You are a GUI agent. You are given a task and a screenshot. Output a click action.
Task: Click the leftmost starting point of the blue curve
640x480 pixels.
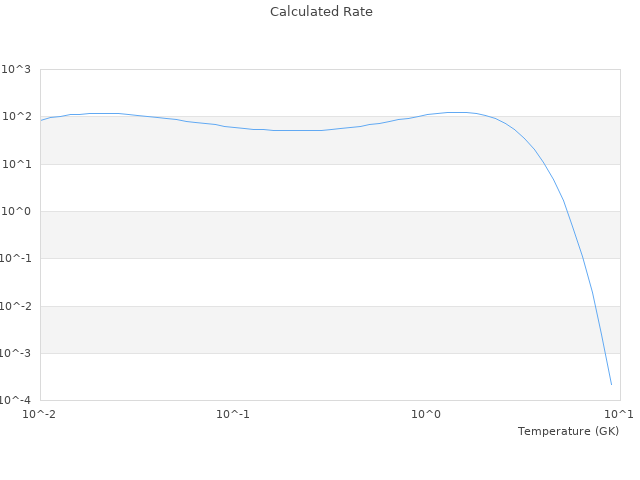(40, 121)
